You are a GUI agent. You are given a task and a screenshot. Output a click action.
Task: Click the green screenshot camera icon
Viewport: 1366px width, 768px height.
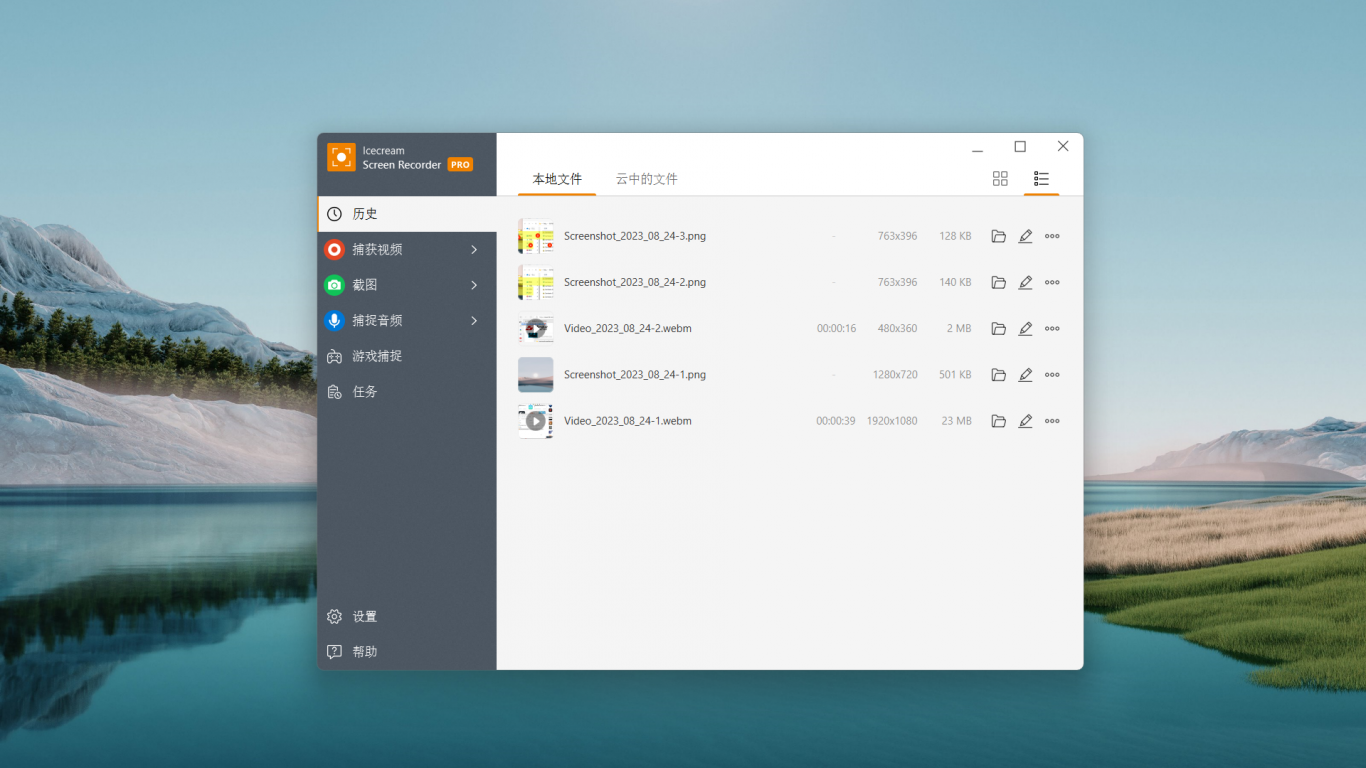335,285
